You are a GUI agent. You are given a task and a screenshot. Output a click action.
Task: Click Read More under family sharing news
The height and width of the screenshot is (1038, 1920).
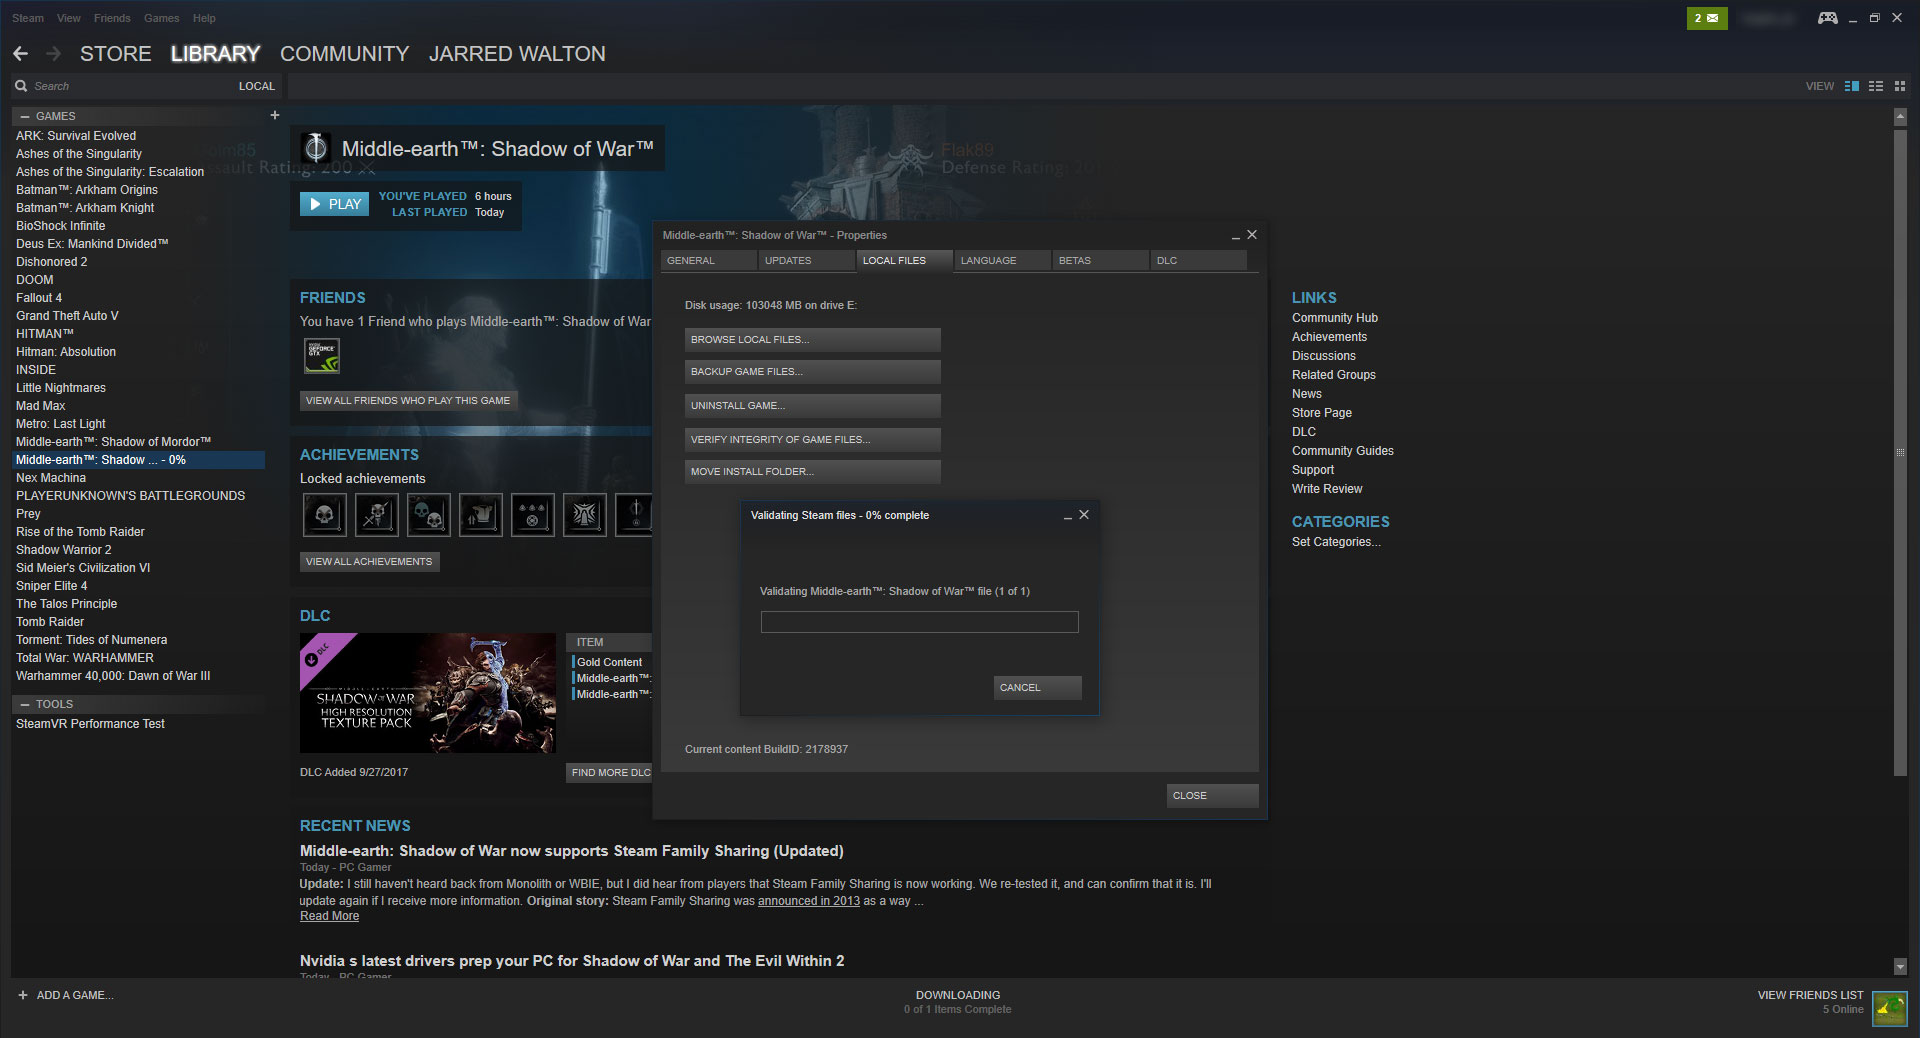click(x=329, y=916)
